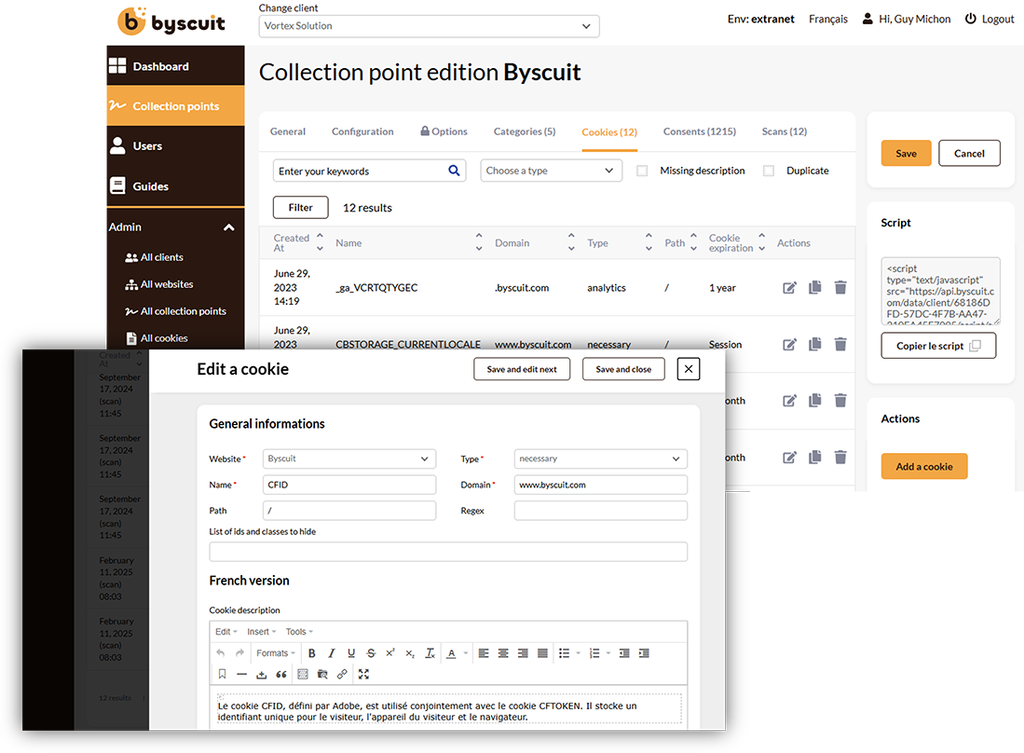Clear formatting in the description editor
This screenshot has width=1024, height=753.
coord(430,653)
